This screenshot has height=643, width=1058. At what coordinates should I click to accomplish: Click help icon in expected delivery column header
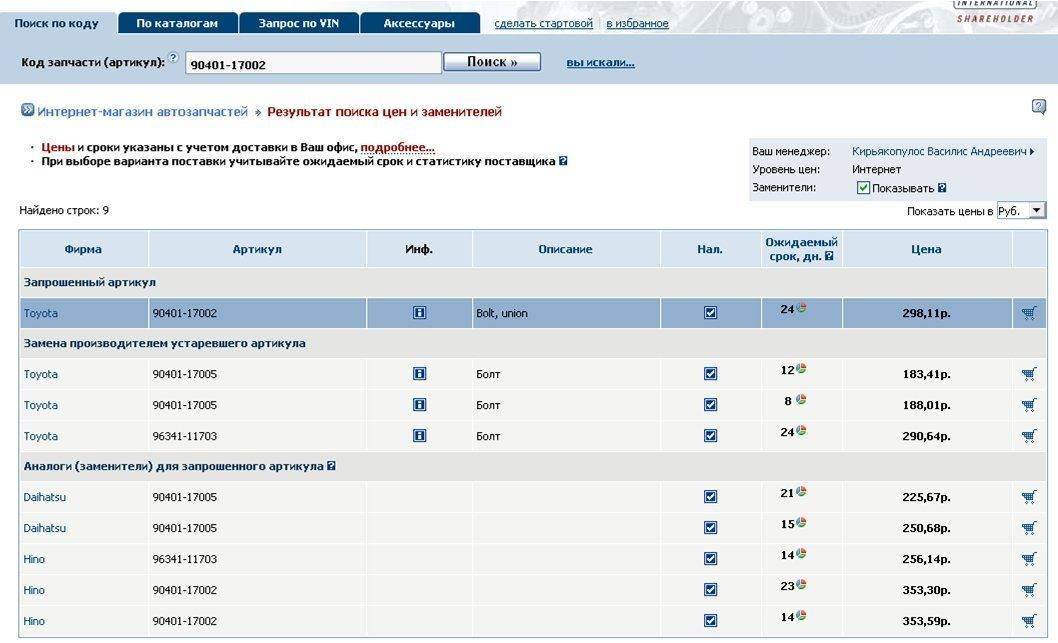(829, 257)
